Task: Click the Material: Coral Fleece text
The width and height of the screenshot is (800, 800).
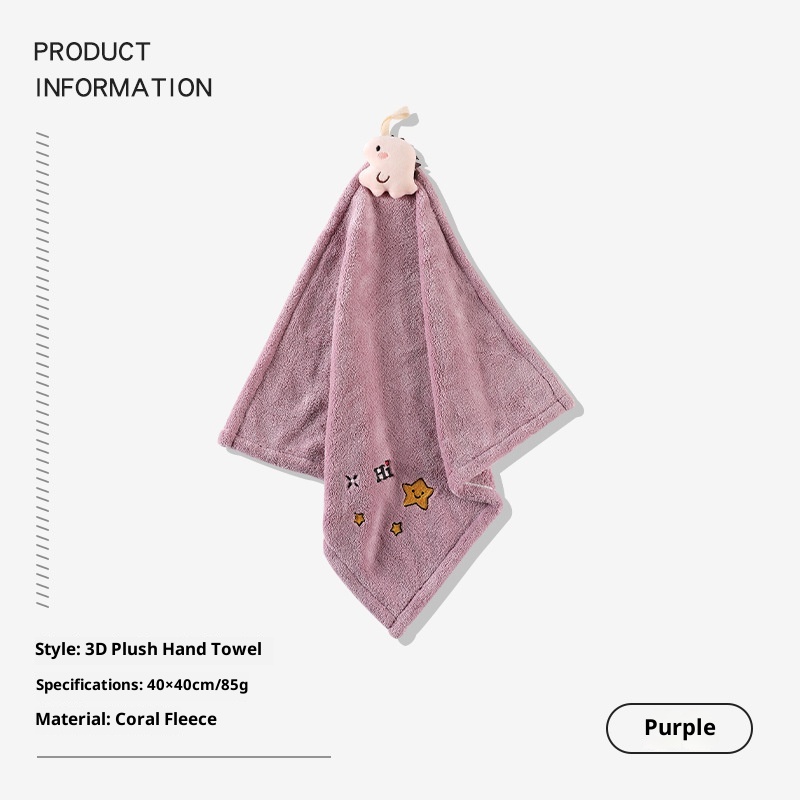Action: [126, 719]
